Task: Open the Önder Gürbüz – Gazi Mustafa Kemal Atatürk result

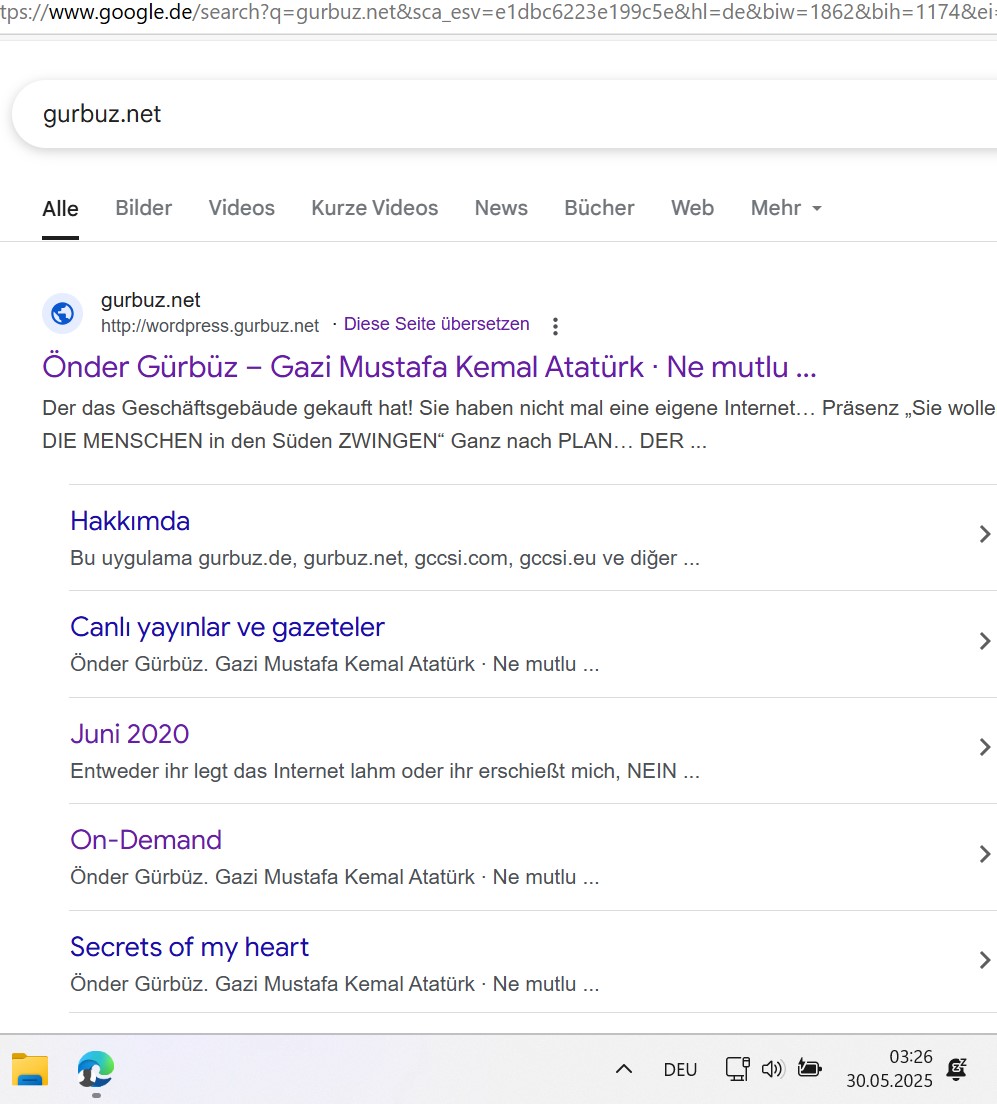Action: (429, 367)
